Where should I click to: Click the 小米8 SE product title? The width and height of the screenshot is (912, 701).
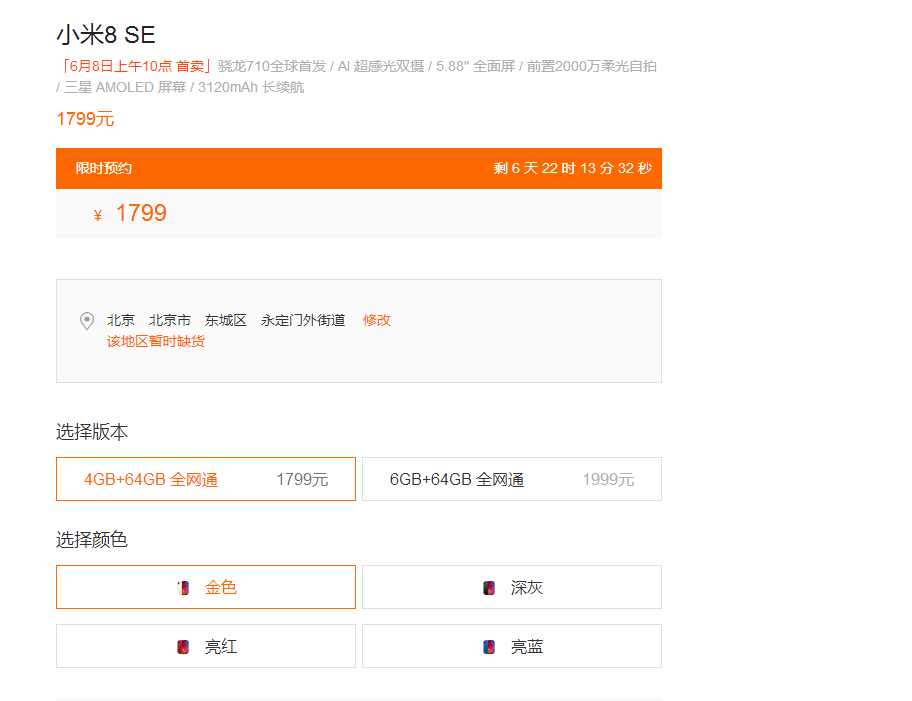(x=106, y=34)
